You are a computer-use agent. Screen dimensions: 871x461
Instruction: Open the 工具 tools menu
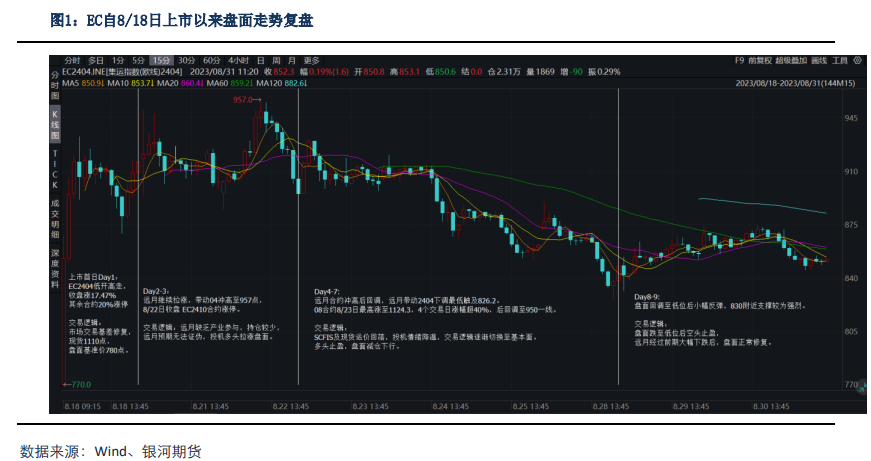pyautogui.click(x=840, y=61)
